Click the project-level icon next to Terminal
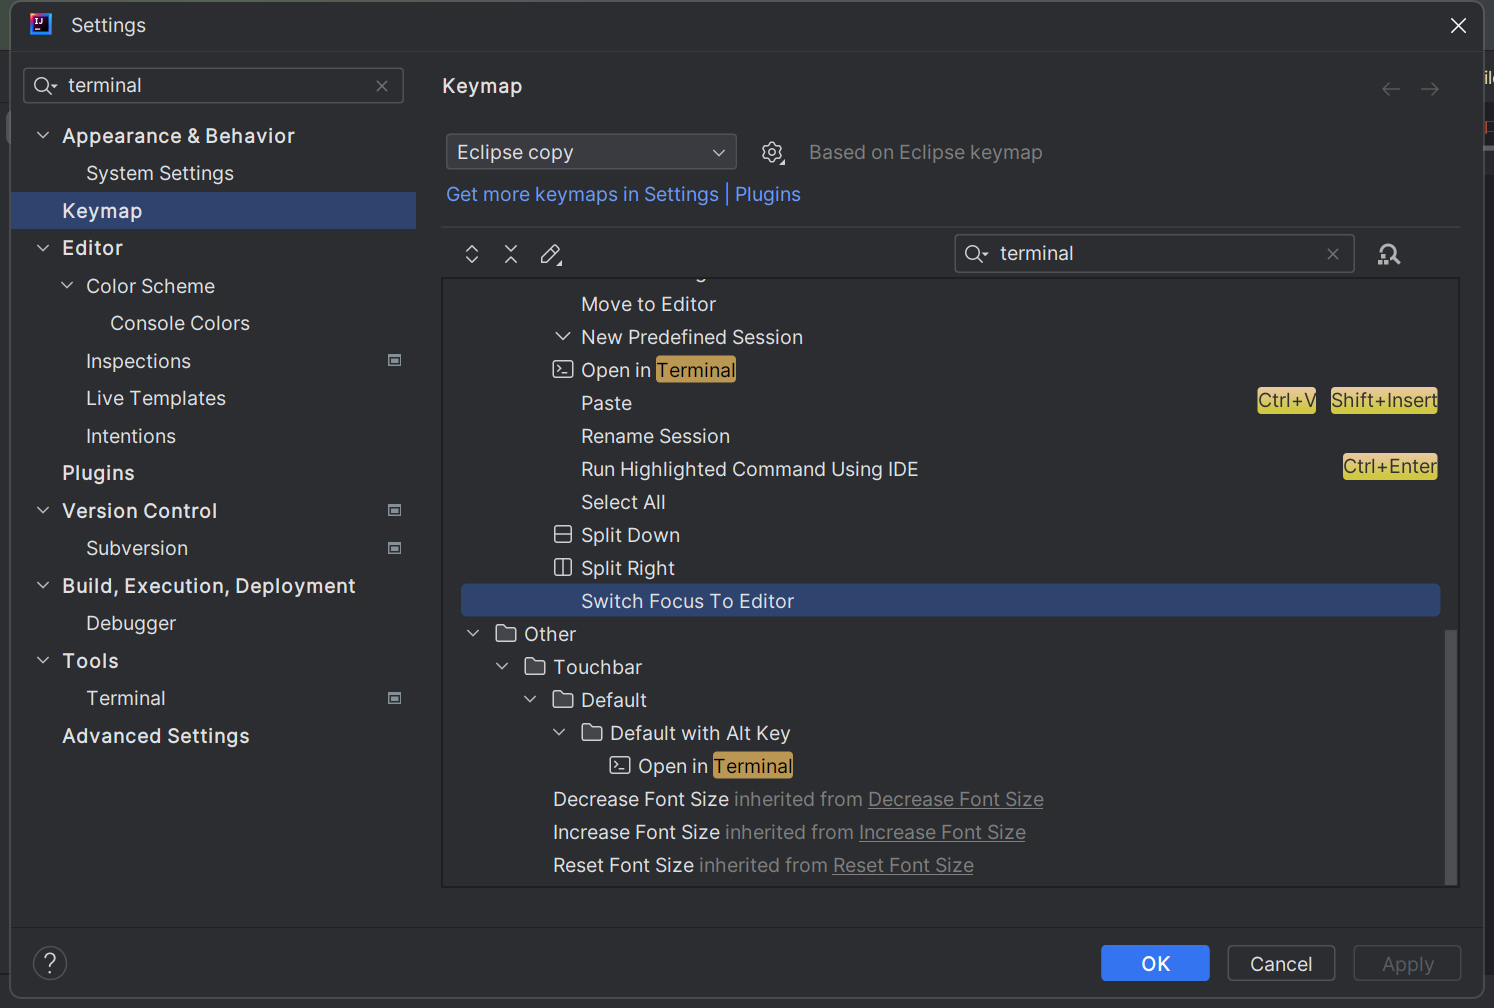Screen dimensions: 1494x1008 395,698
